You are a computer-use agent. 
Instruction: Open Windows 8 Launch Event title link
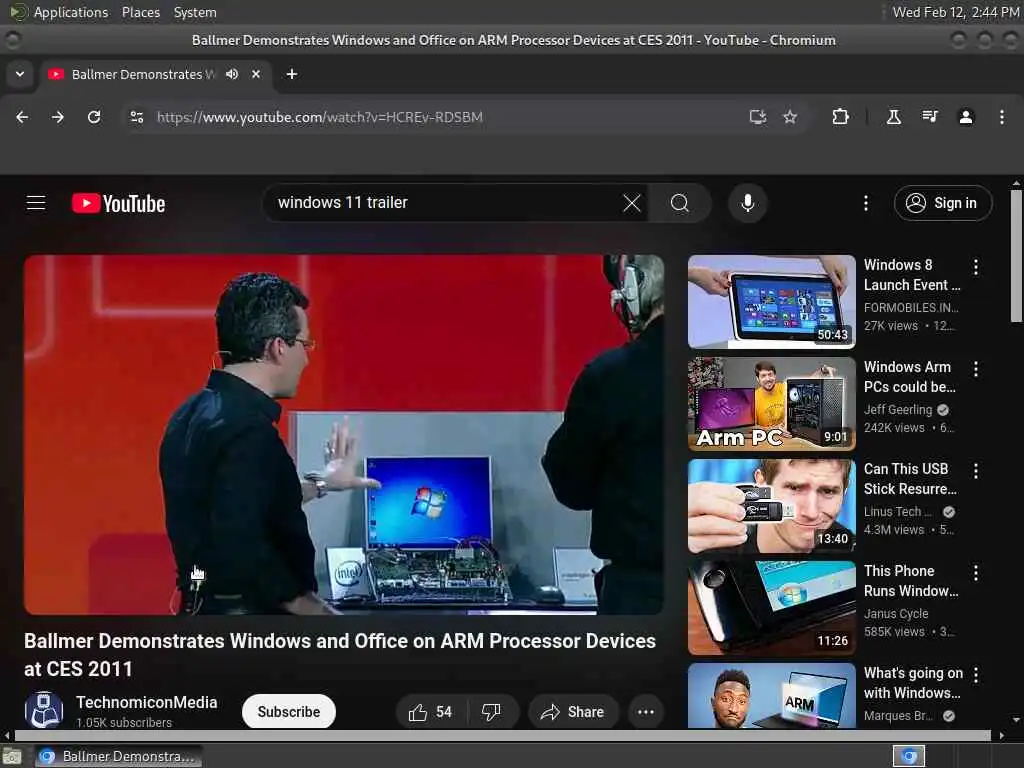(912, 275)
